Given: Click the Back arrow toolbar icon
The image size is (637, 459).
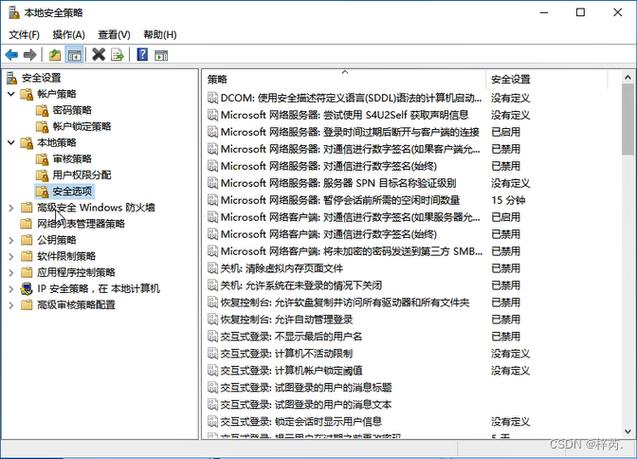Looking at the screenshot, I should click(x=11, y=54).
